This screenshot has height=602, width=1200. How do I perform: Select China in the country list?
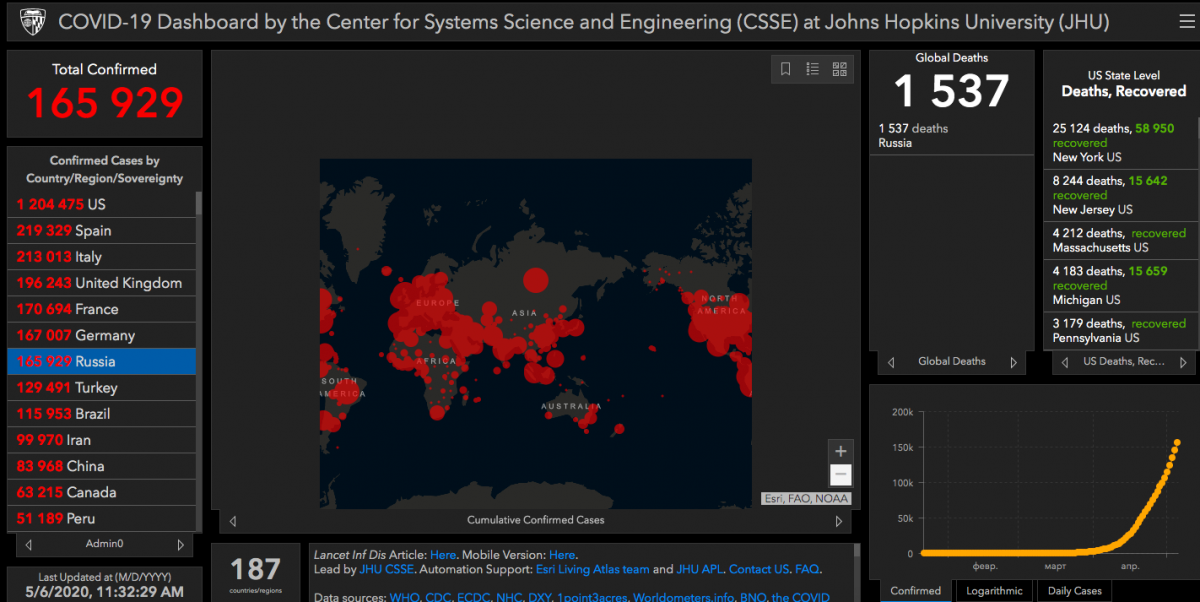(102, 466)
